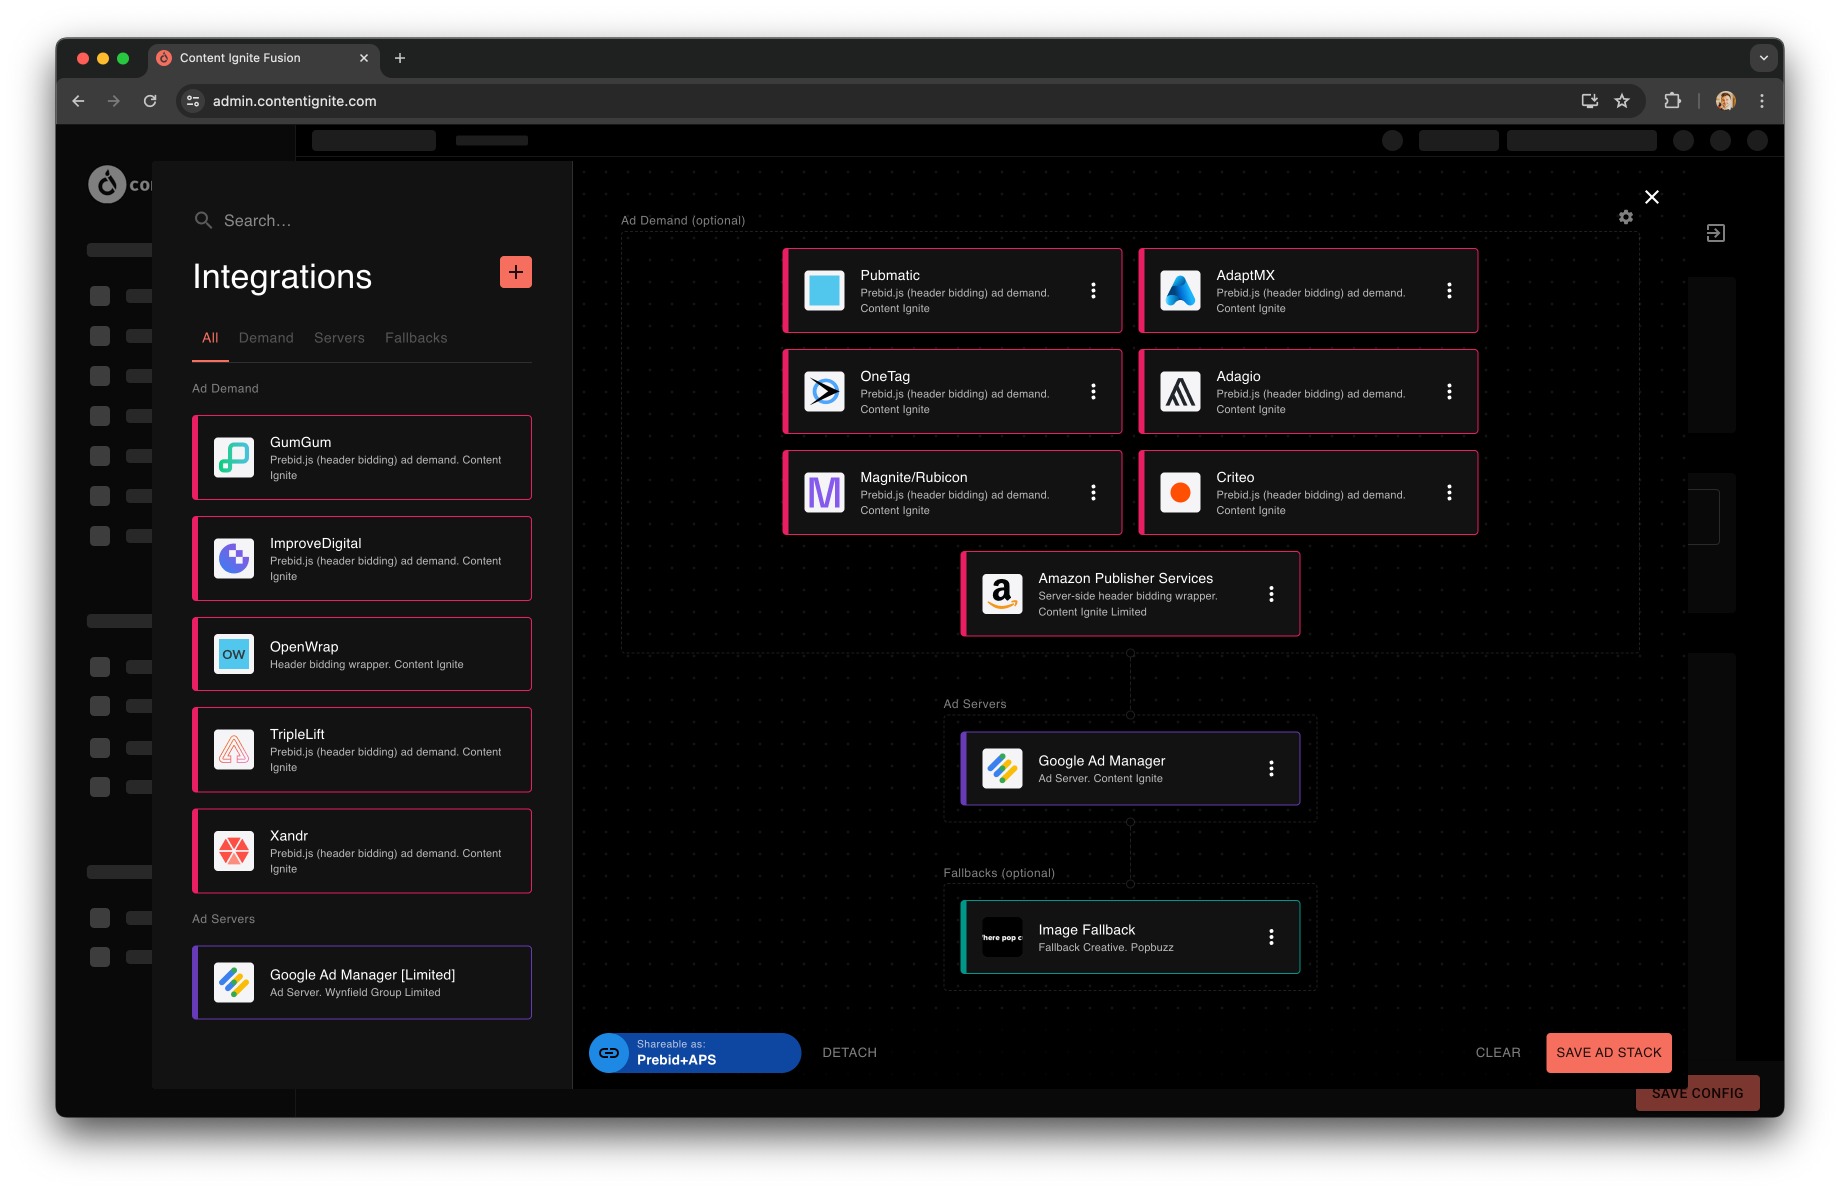Open options menu for Google Ad Manager
This screenshot has width=1840, height=1191.
1272,769
